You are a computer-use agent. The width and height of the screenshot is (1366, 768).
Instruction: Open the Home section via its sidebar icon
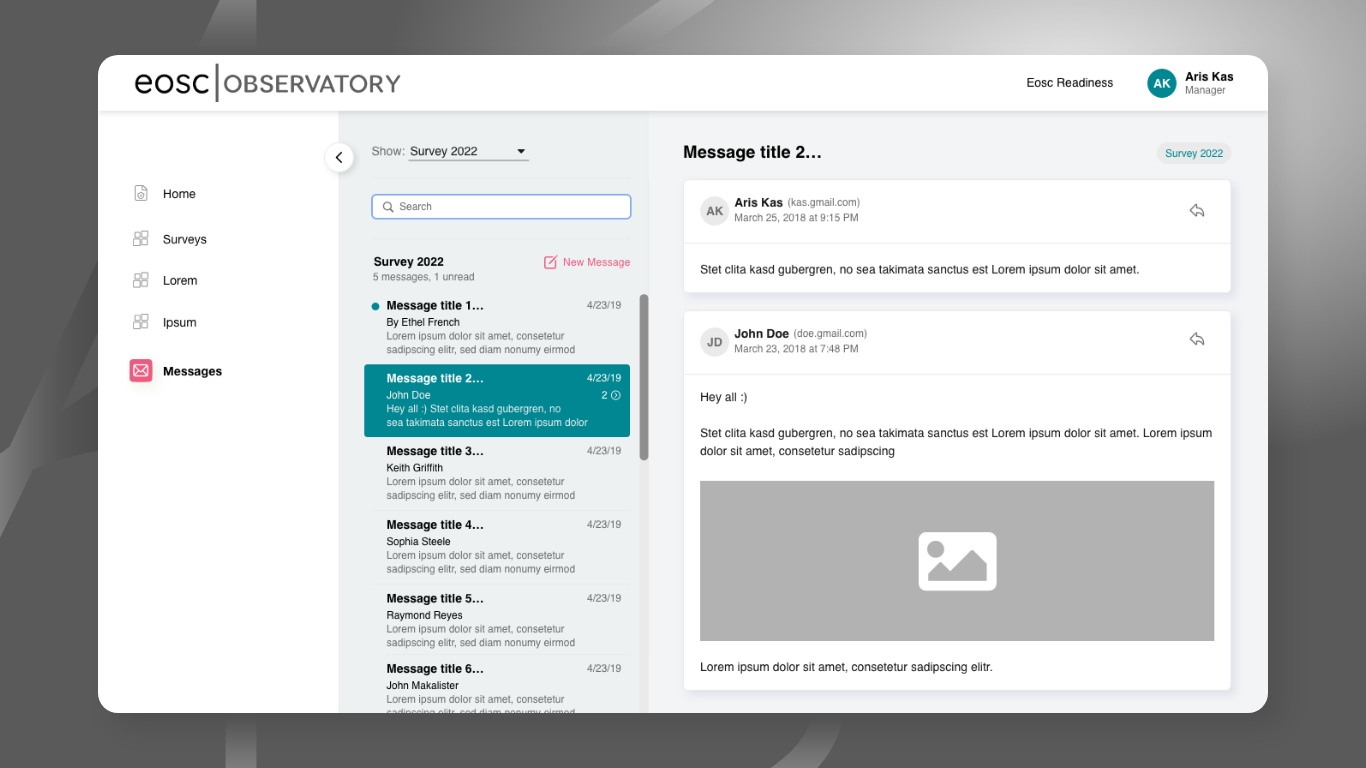pos(141,193)
